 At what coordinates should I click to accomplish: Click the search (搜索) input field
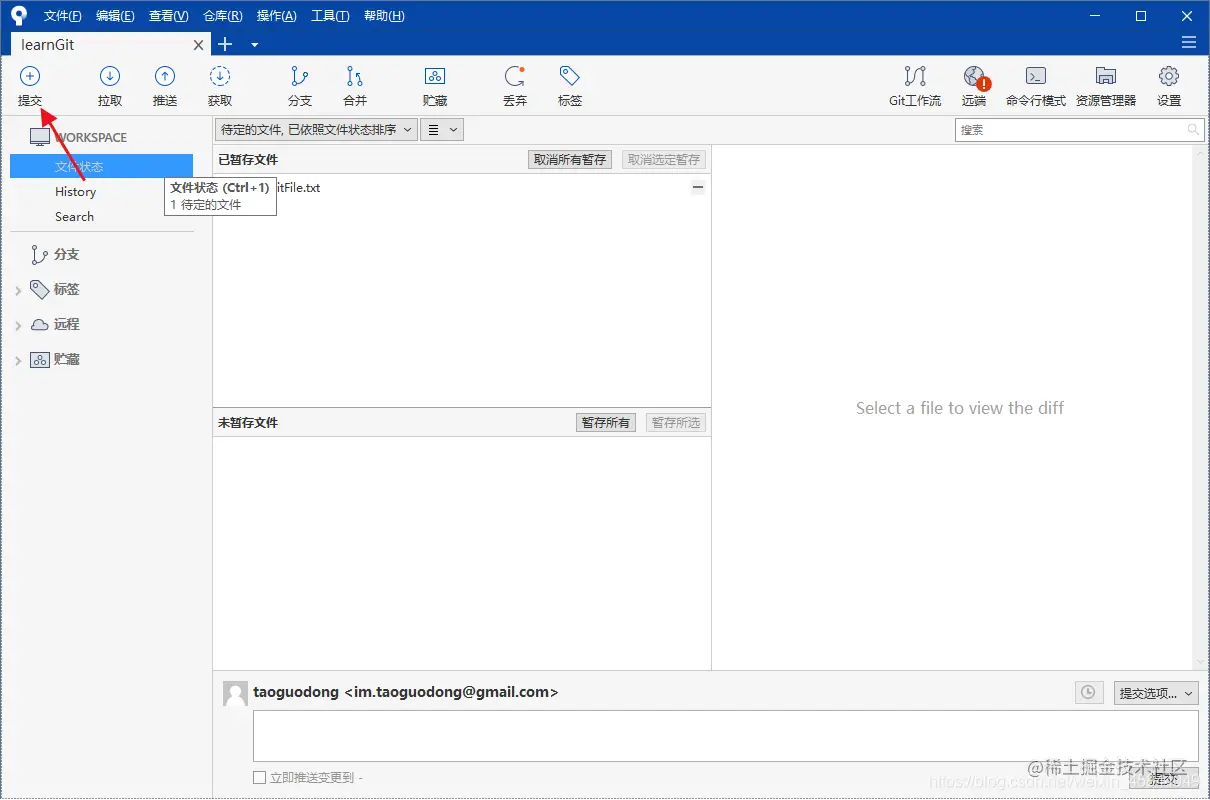(x=1080, y=130)
